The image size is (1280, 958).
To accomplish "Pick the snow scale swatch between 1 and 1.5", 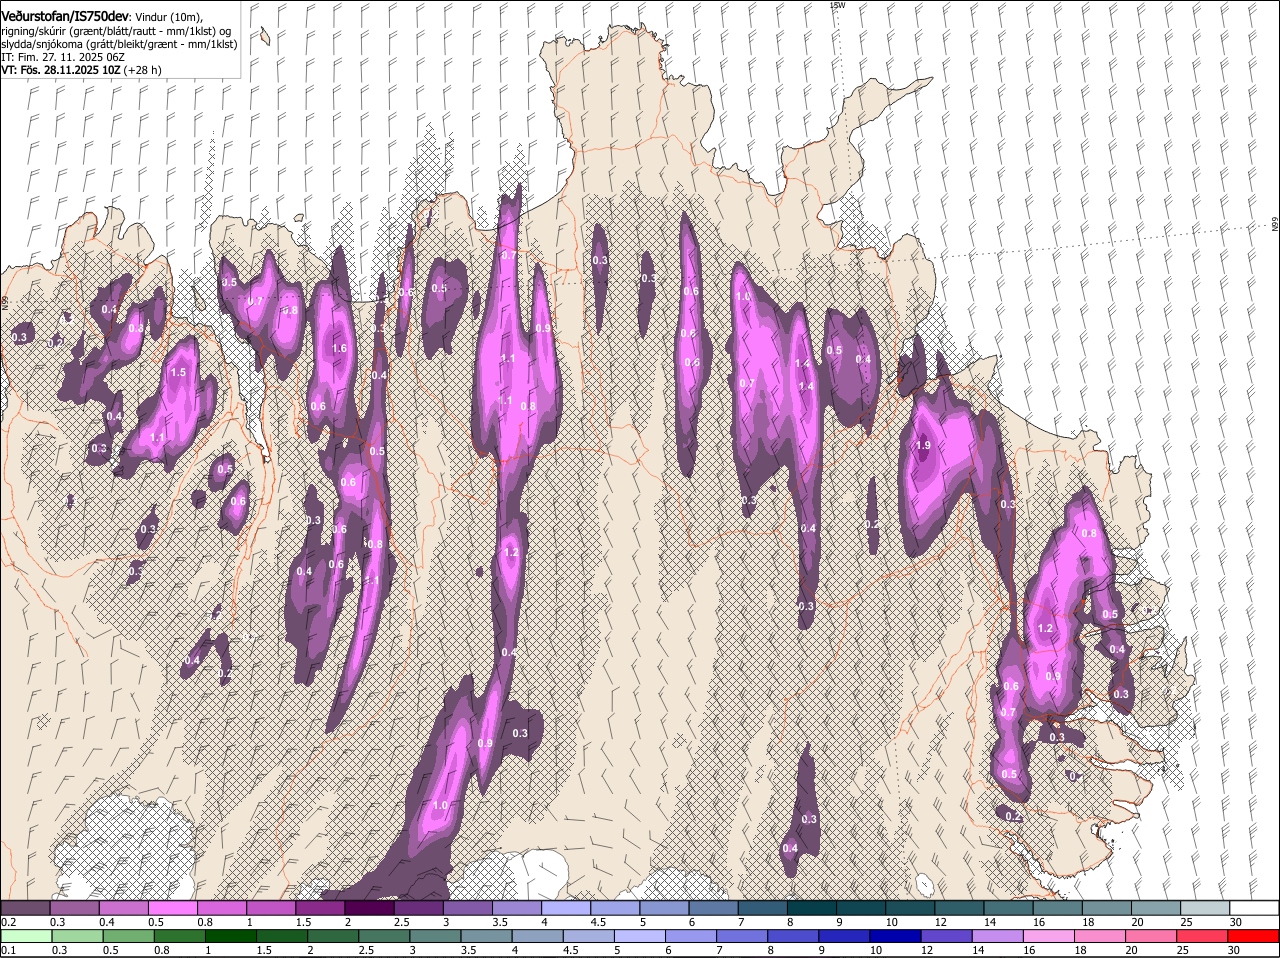I will [x=270, y=908].
